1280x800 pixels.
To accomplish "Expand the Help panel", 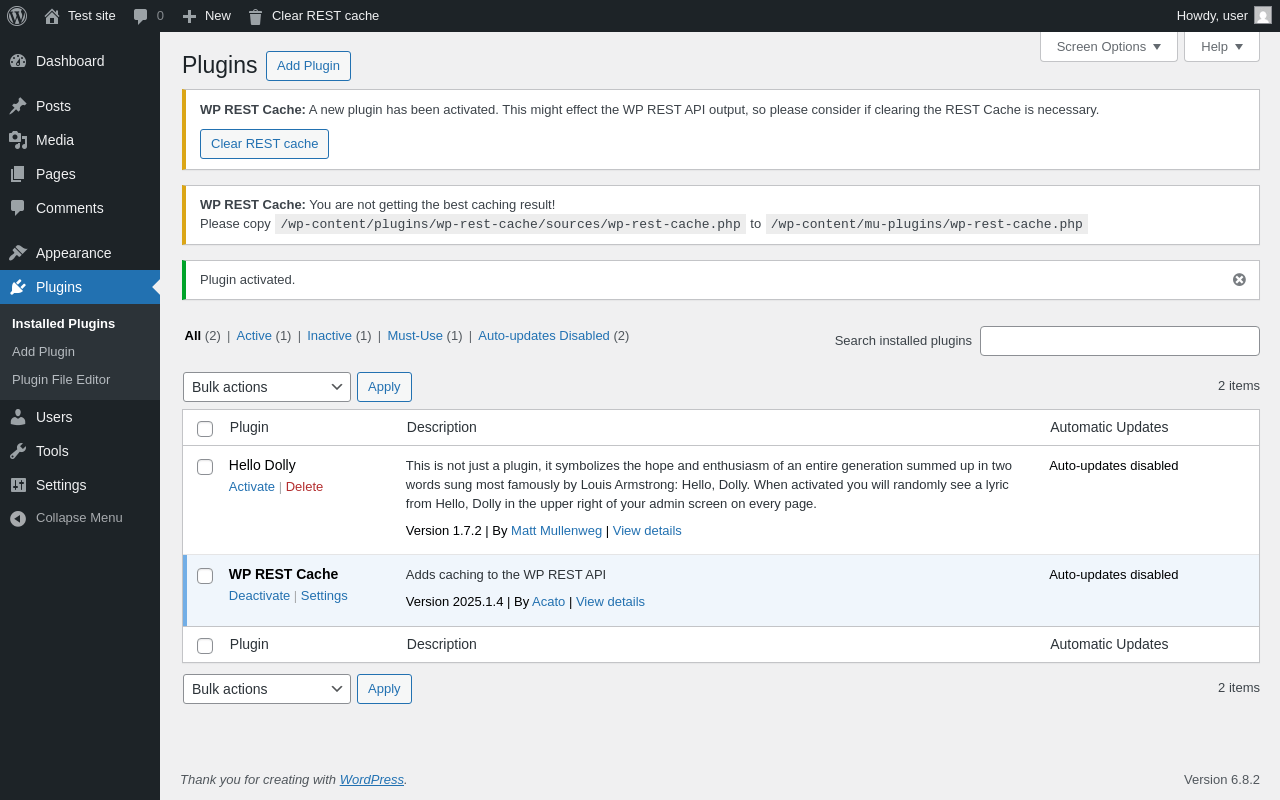I will tap(1222, 46).
